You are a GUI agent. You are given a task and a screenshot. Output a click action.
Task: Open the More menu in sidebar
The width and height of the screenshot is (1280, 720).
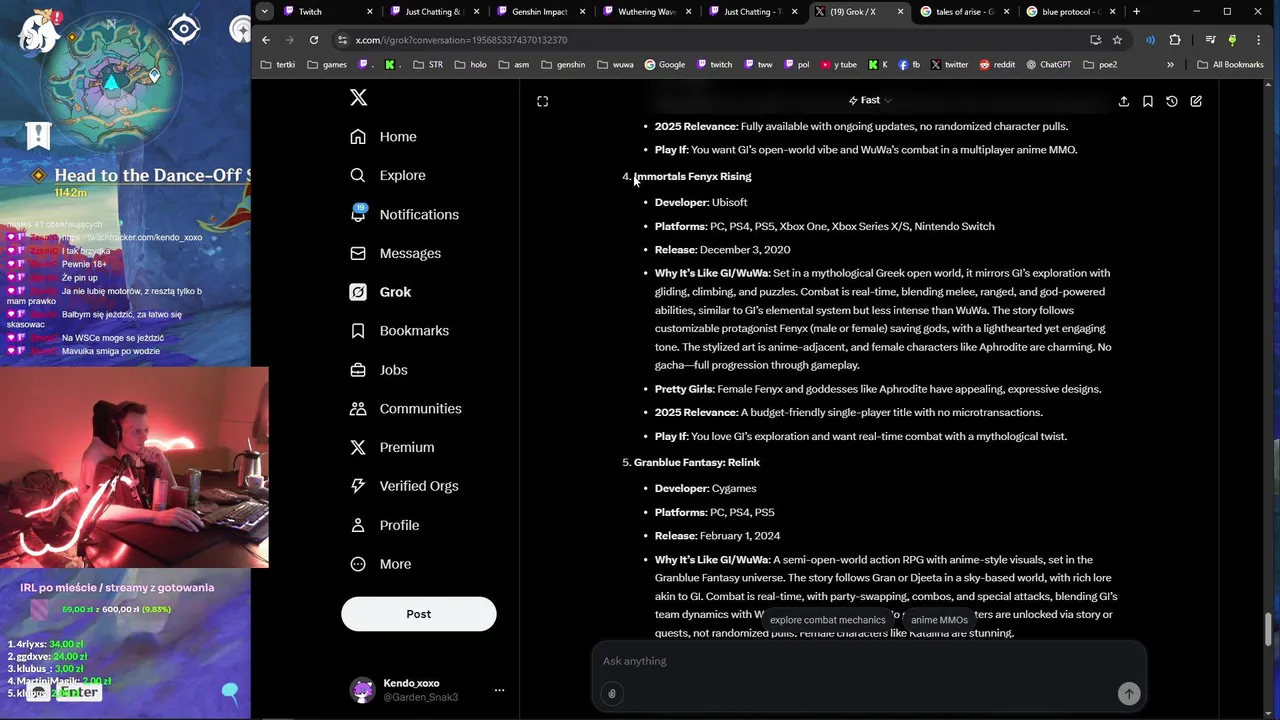(x=380, y=564)
